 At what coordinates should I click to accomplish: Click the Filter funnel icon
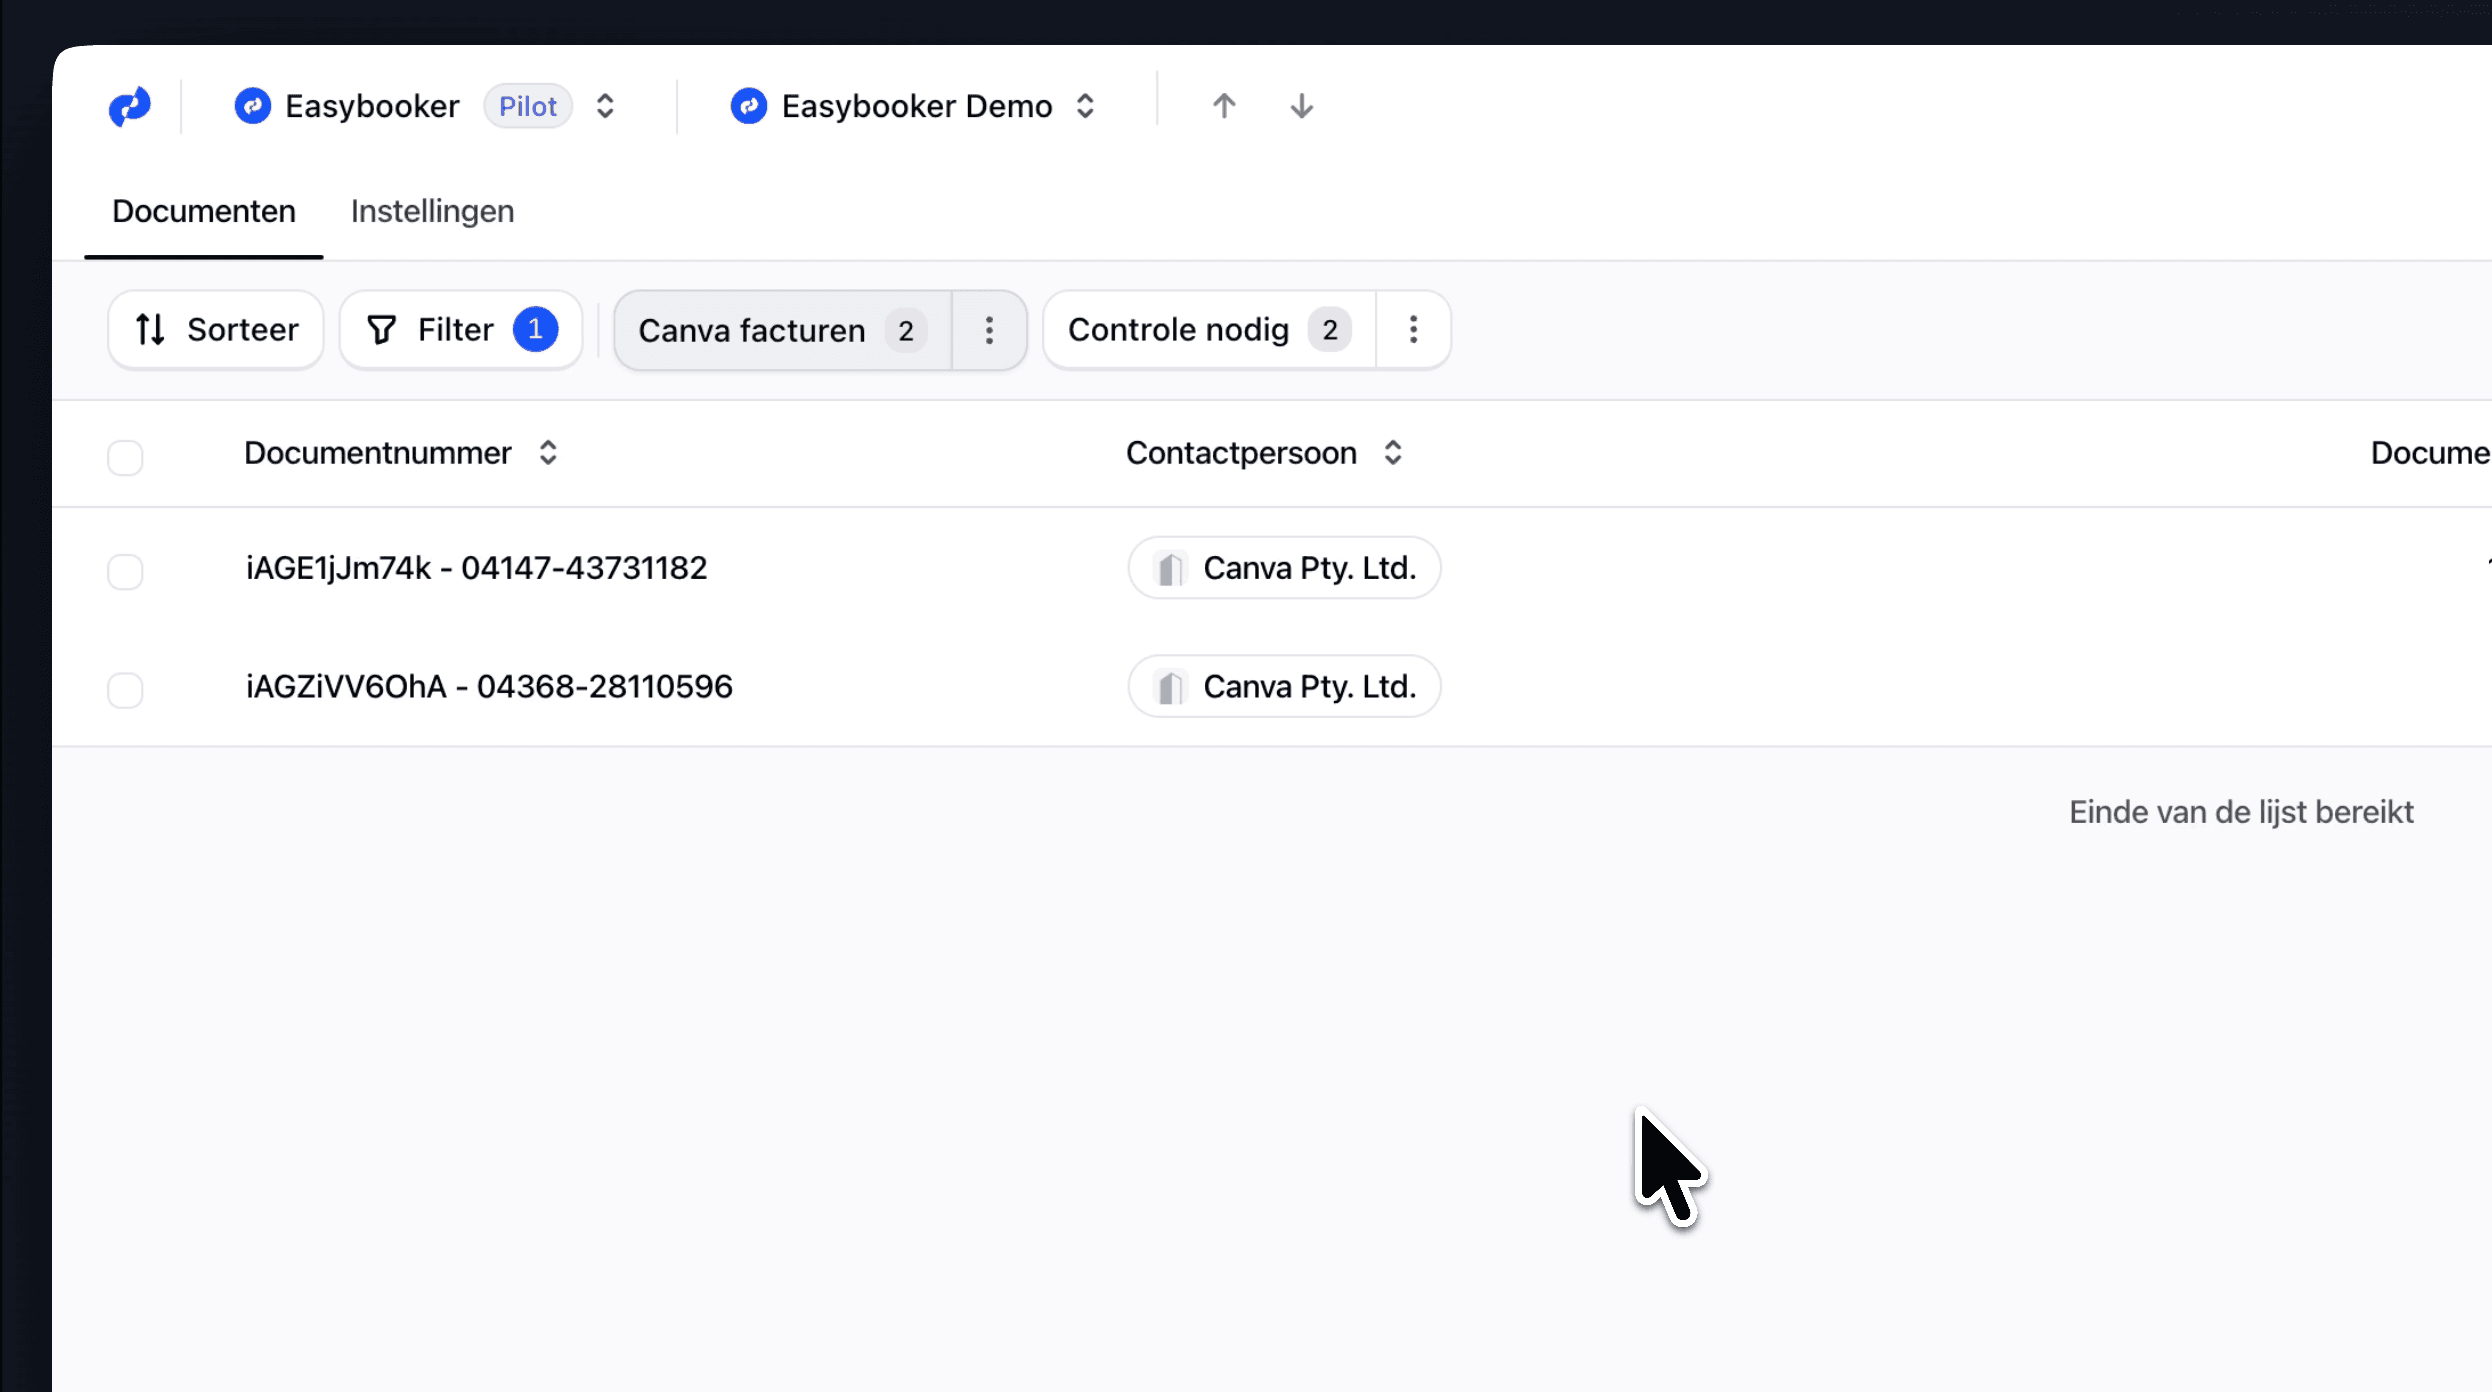(x=382, y=330)
